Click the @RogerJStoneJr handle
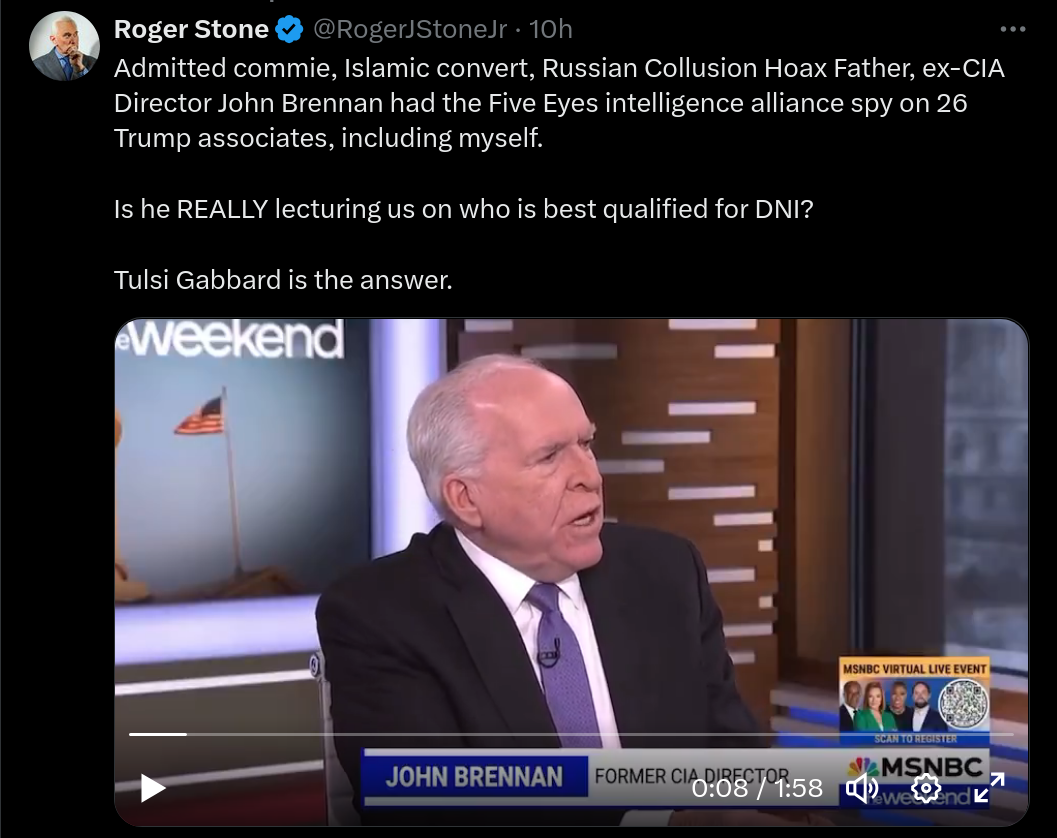This screenshot has width=1057, height=838. (x=410, y=29)
